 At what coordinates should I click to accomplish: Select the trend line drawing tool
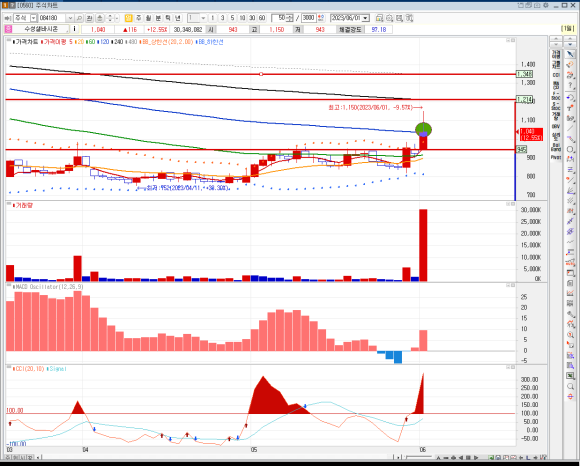coord(570,128)
